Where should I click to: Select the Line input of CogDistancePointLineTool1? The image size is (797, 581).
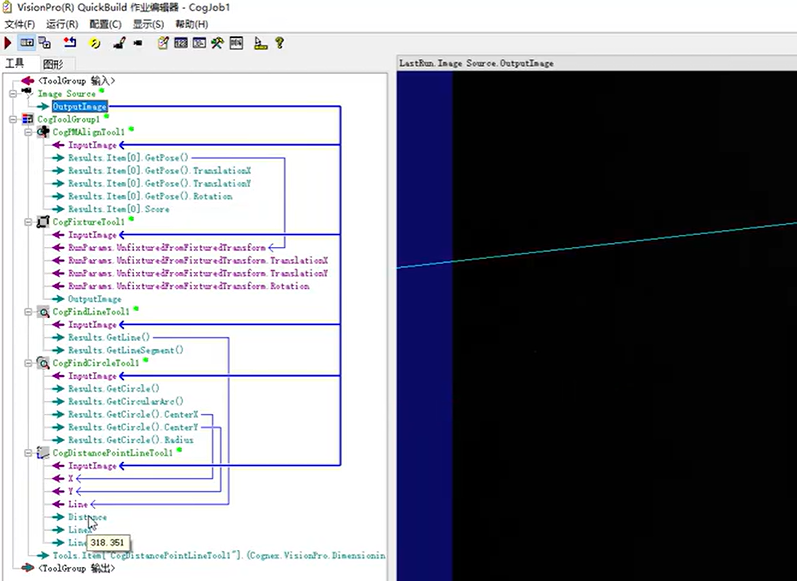point(78,504)
